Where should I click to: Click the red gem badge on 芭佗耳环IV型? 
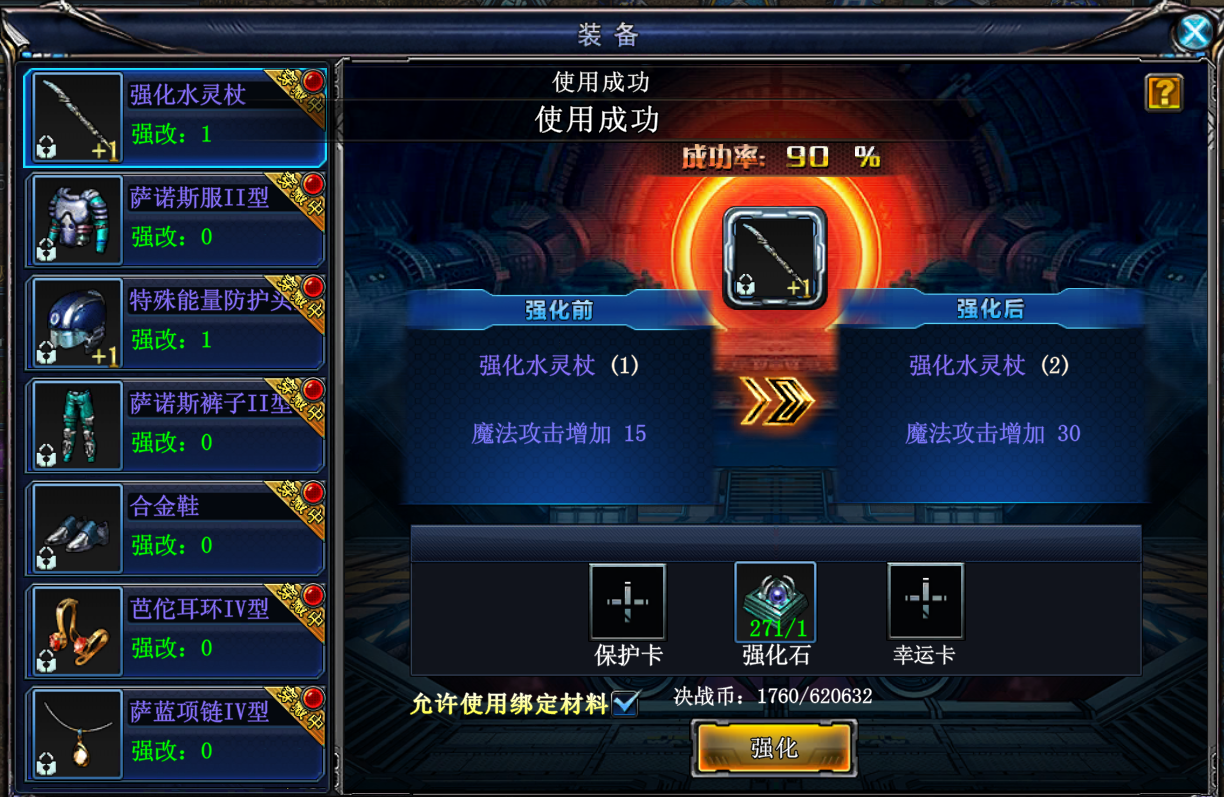(314, 595)
